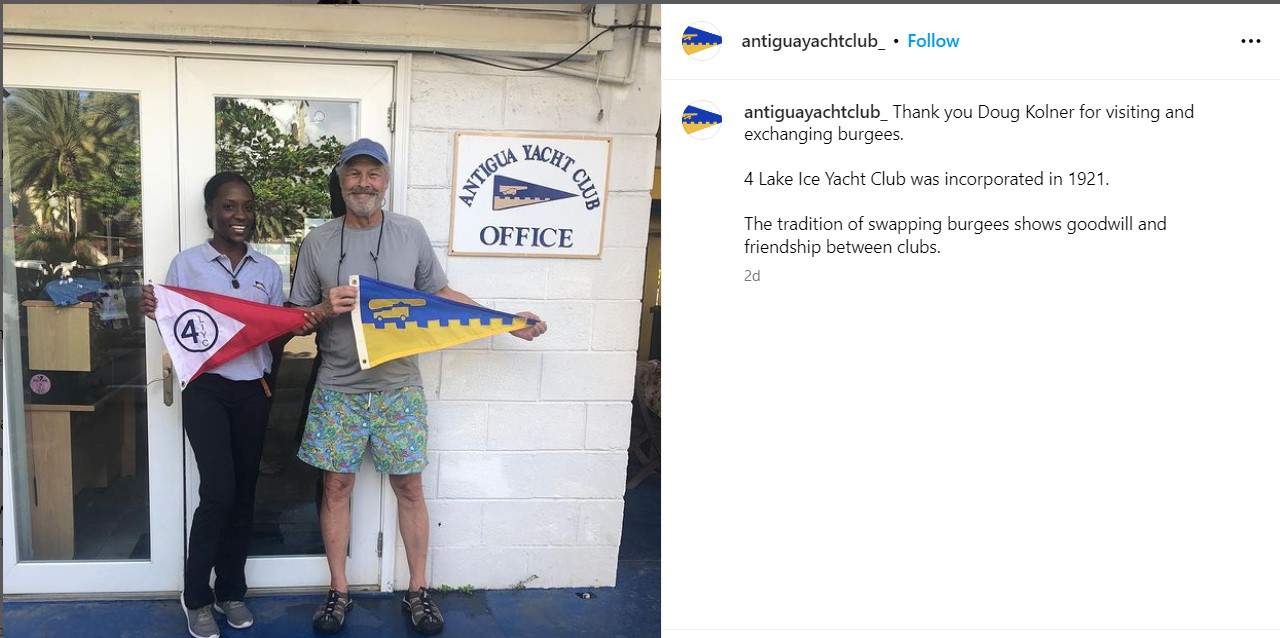Click the circled 4 emblem on the burgee

pyautogui.click(x=195, y=331)
